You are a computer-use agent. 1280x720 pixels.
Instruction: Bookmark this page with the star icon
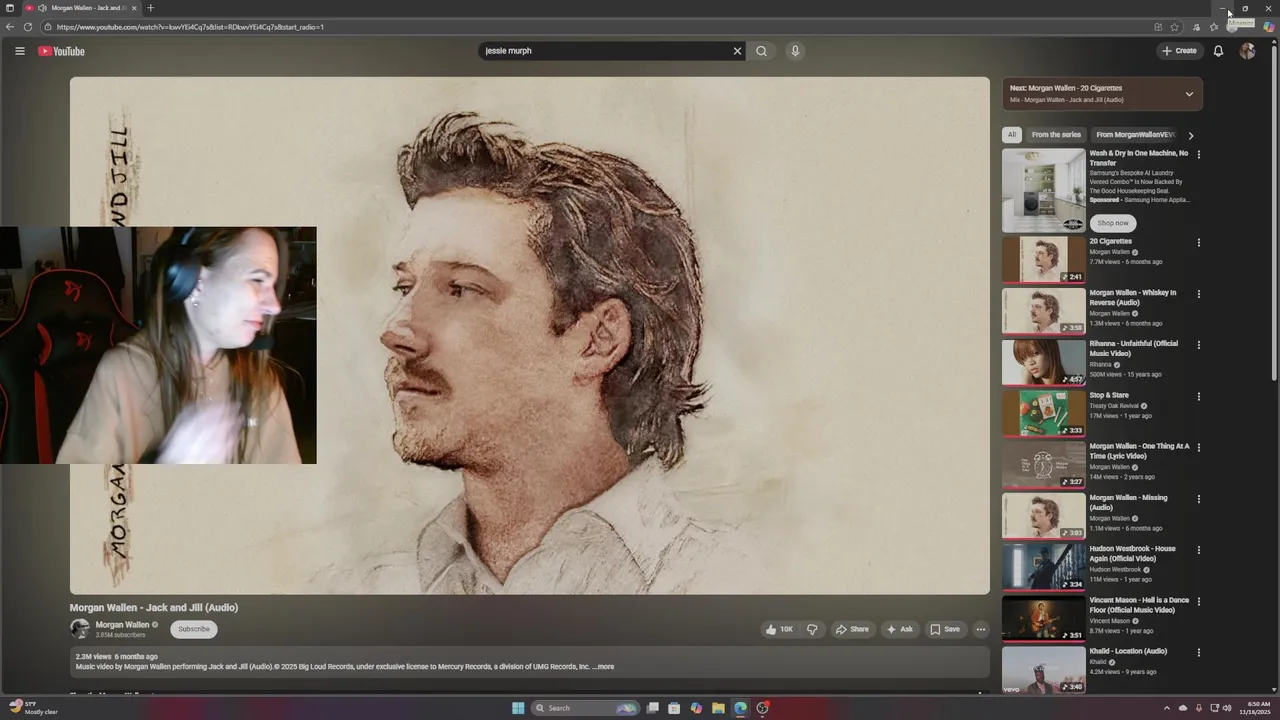pos(1175,27)
